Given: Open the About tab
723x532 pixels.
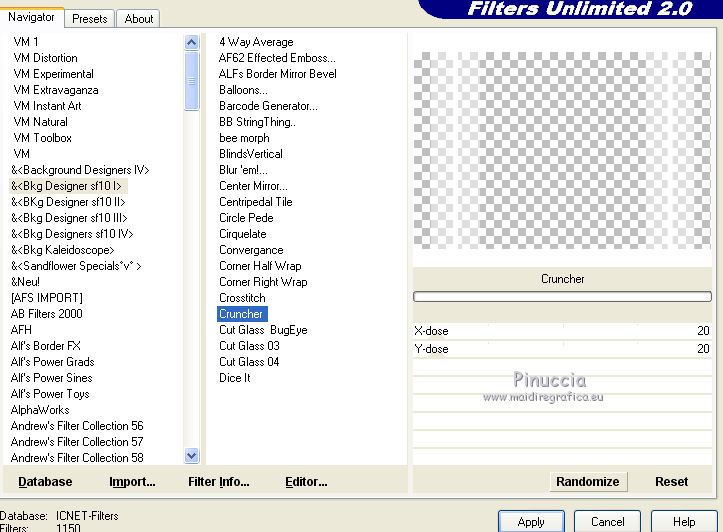Looking at the screenshot, I should click(x=138, y=19).
